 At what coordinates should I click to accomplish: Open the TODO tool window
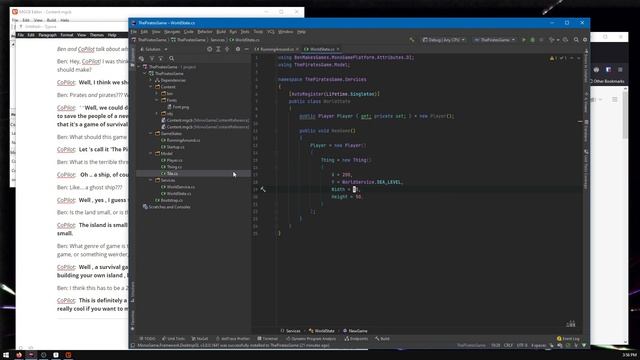coord(147,339)
